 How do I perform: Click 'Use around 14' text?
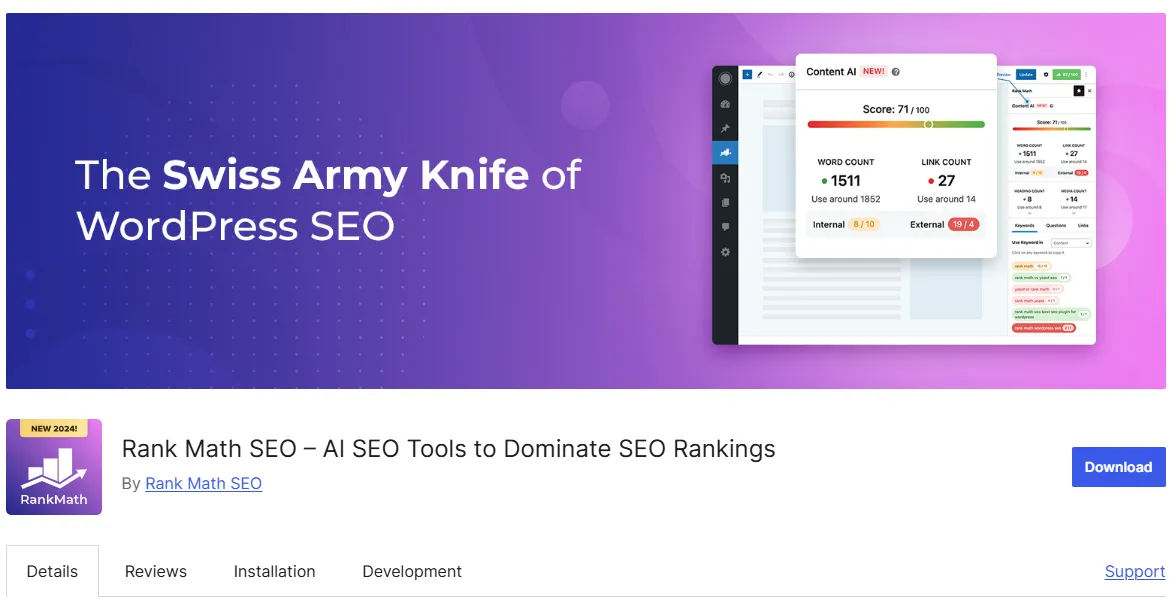946,200
